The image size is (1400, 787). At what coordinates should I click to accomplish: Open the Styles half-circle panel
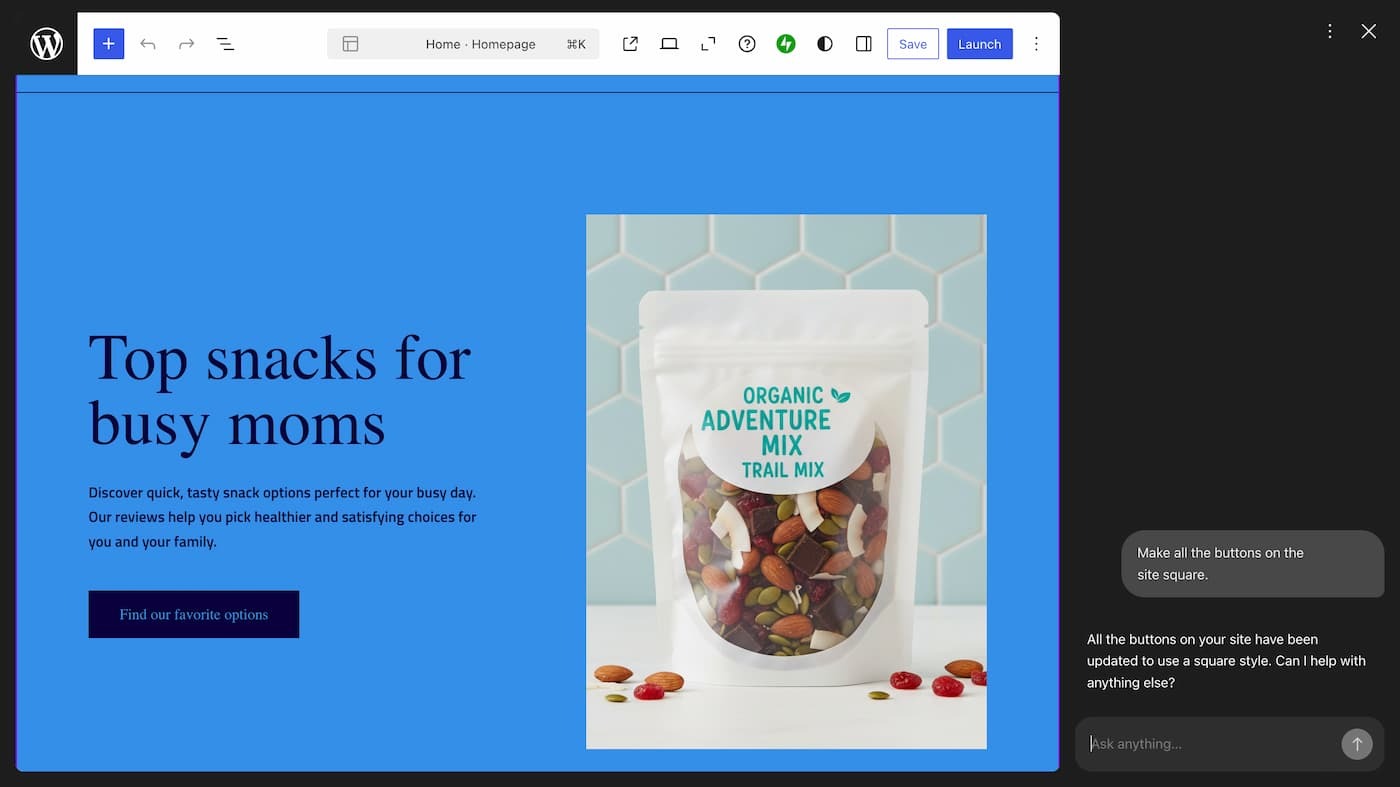[x=825, y=44]
